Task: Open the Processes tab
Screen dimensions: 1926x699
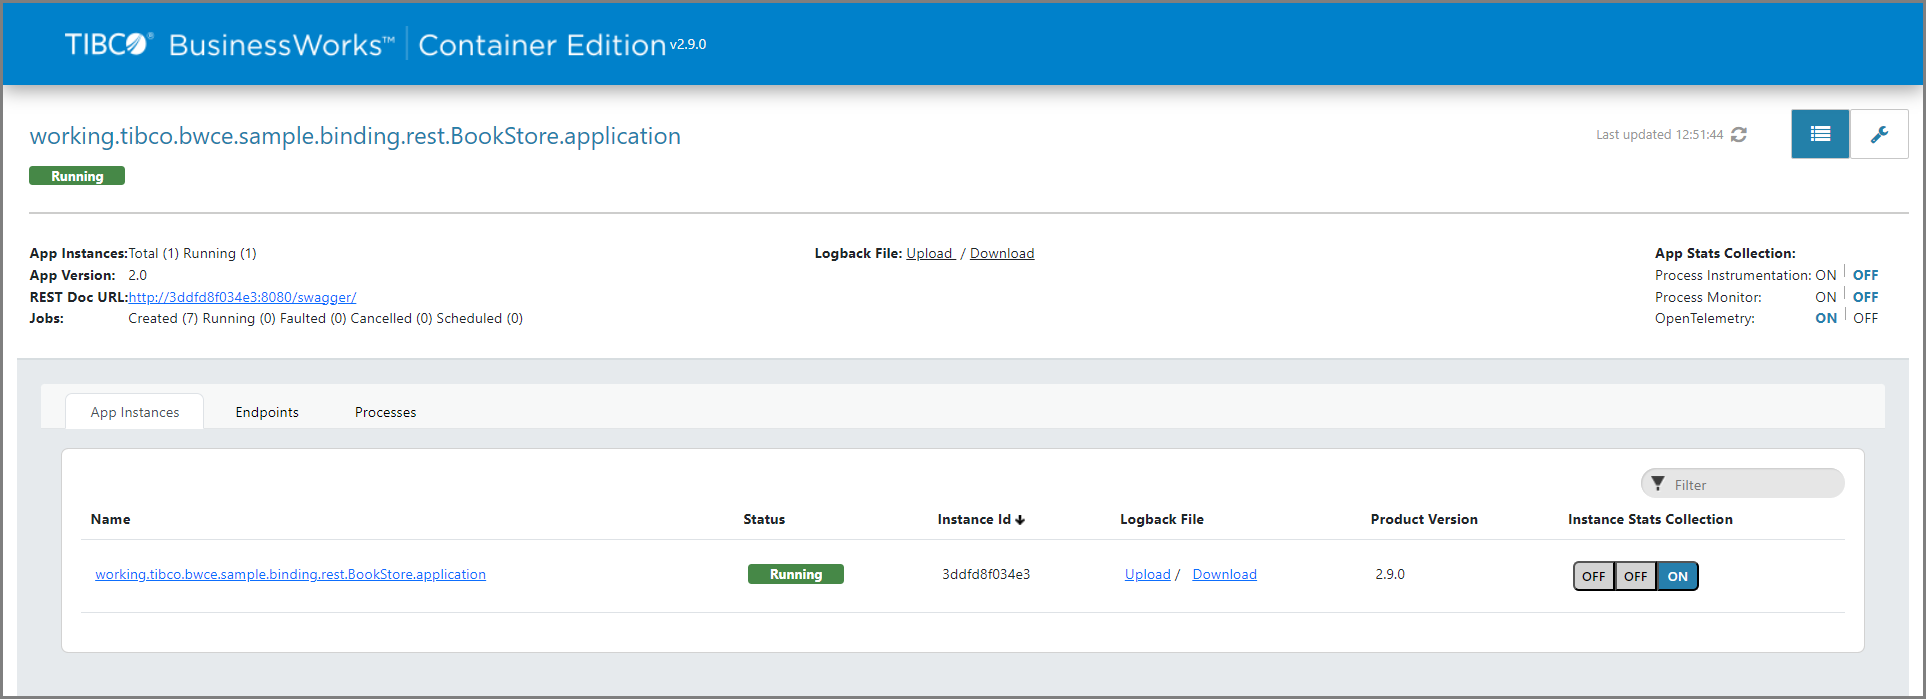Action: click(385, 412)
